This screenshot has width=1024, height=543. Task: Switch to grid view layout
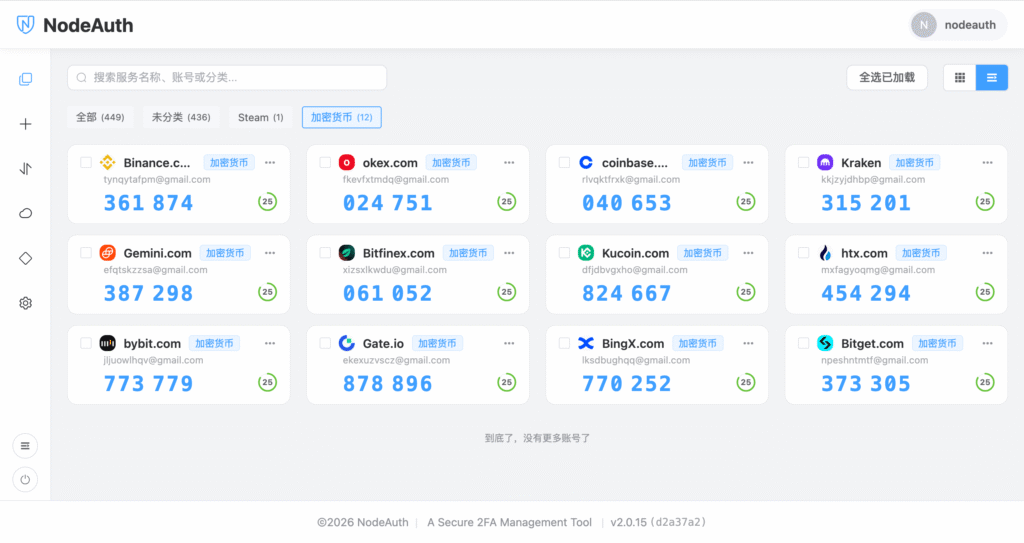pyautogui.click(x=959, y=78)
